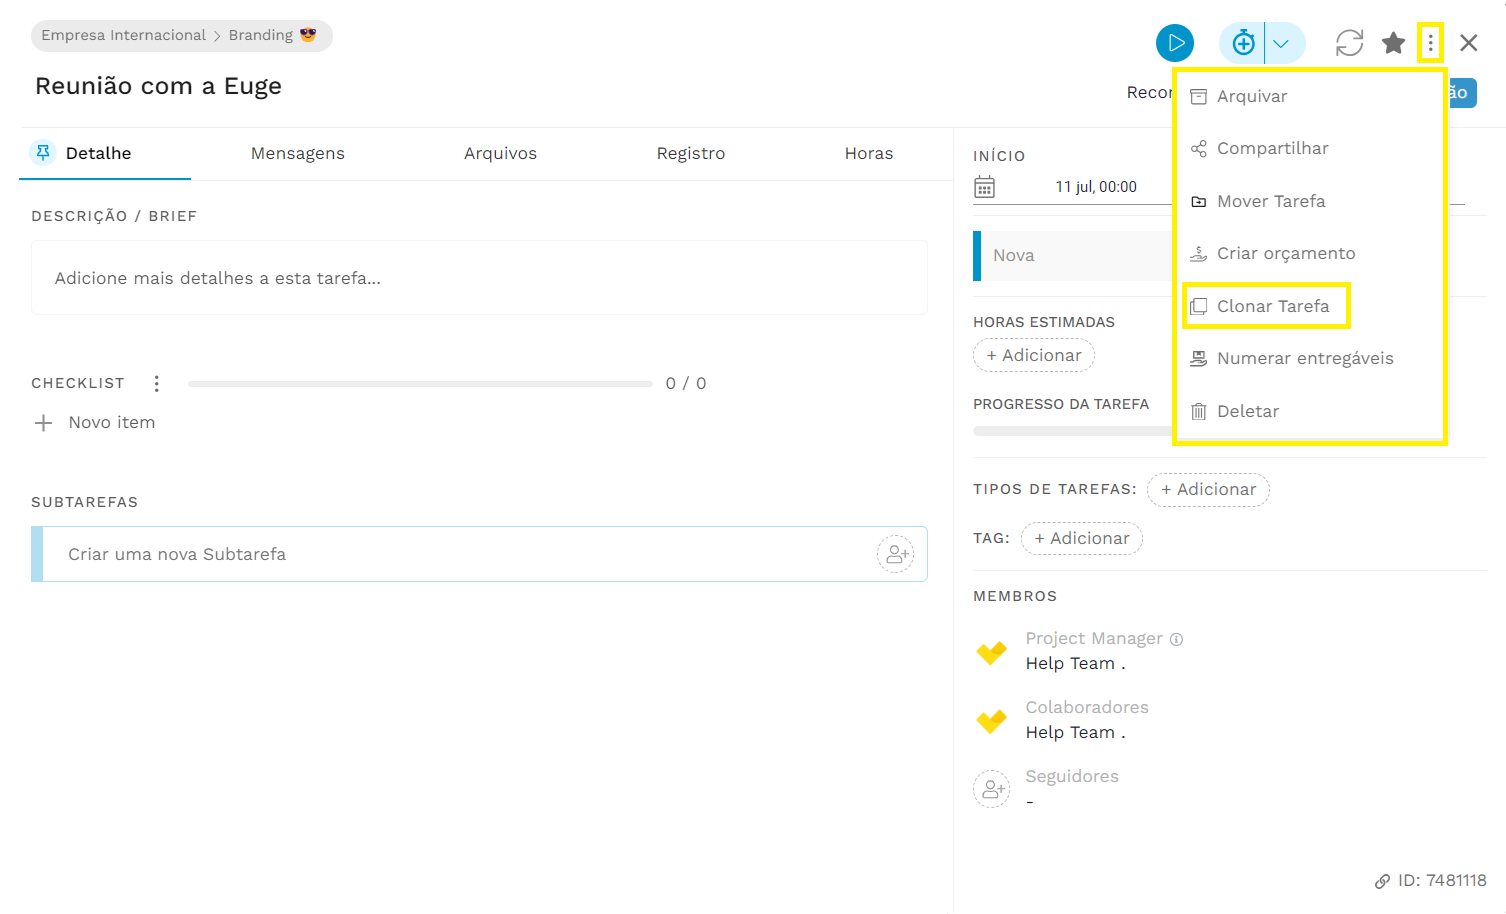Copy link via icon beside ID
The width and height of the screenshot is (1506, 914).
click(x=1382, y=881)
